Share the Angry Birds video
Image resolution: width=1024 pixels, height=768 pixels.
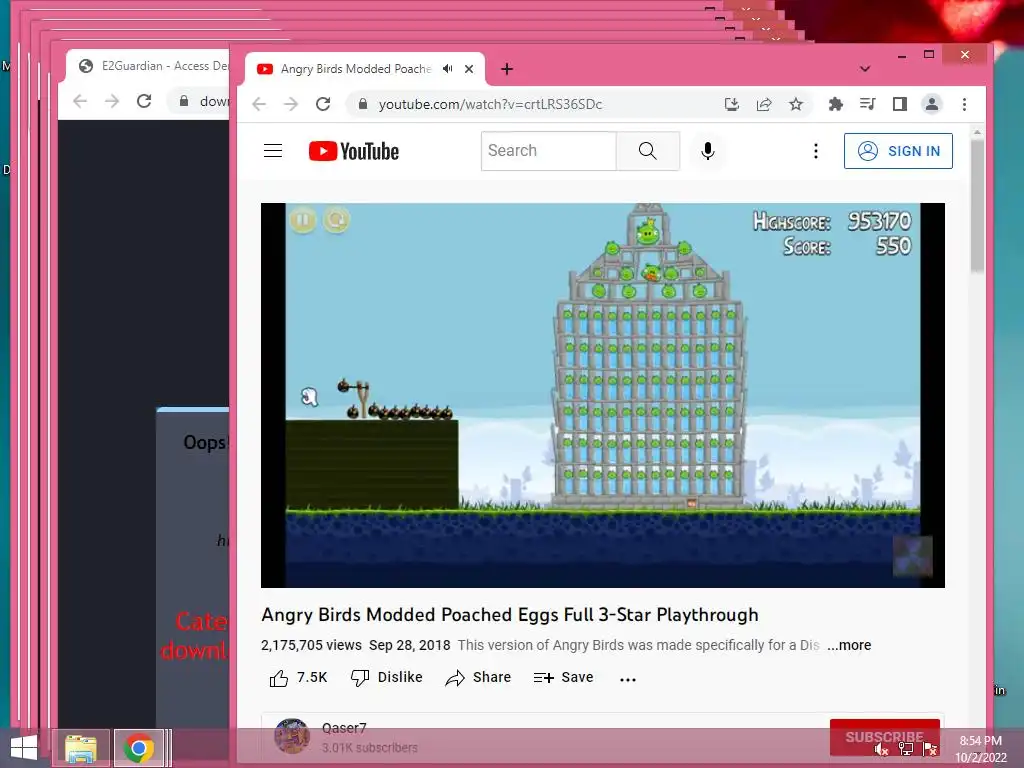[x=478, y=678]
